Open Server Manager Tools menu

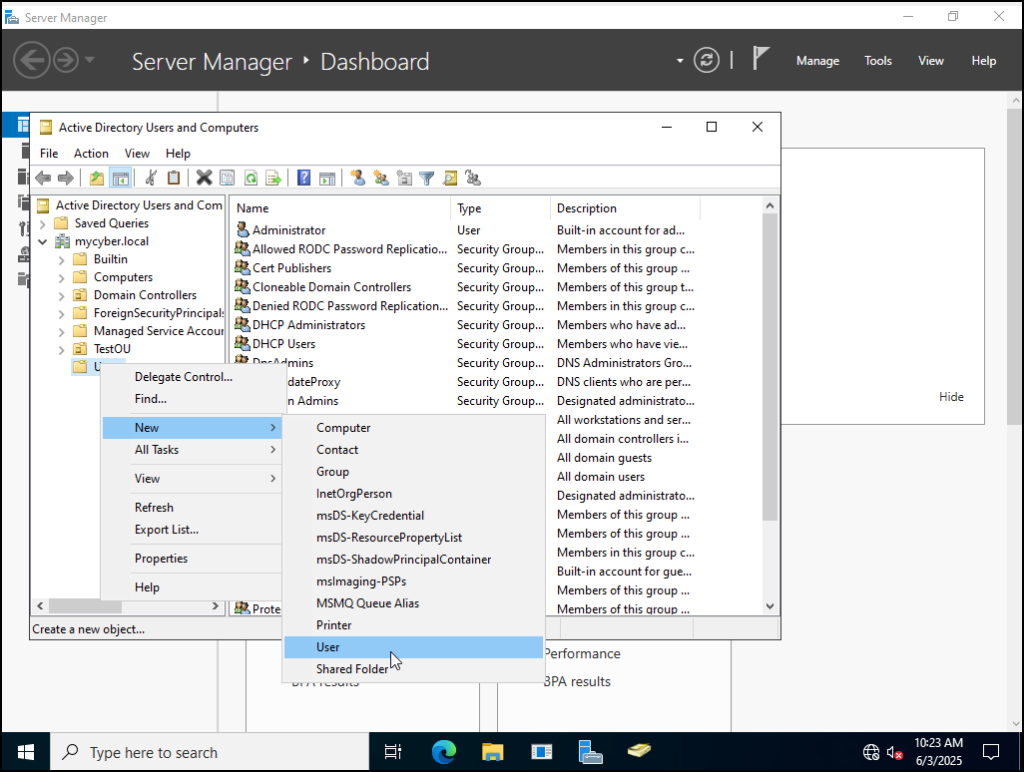(x=878, y=61)
